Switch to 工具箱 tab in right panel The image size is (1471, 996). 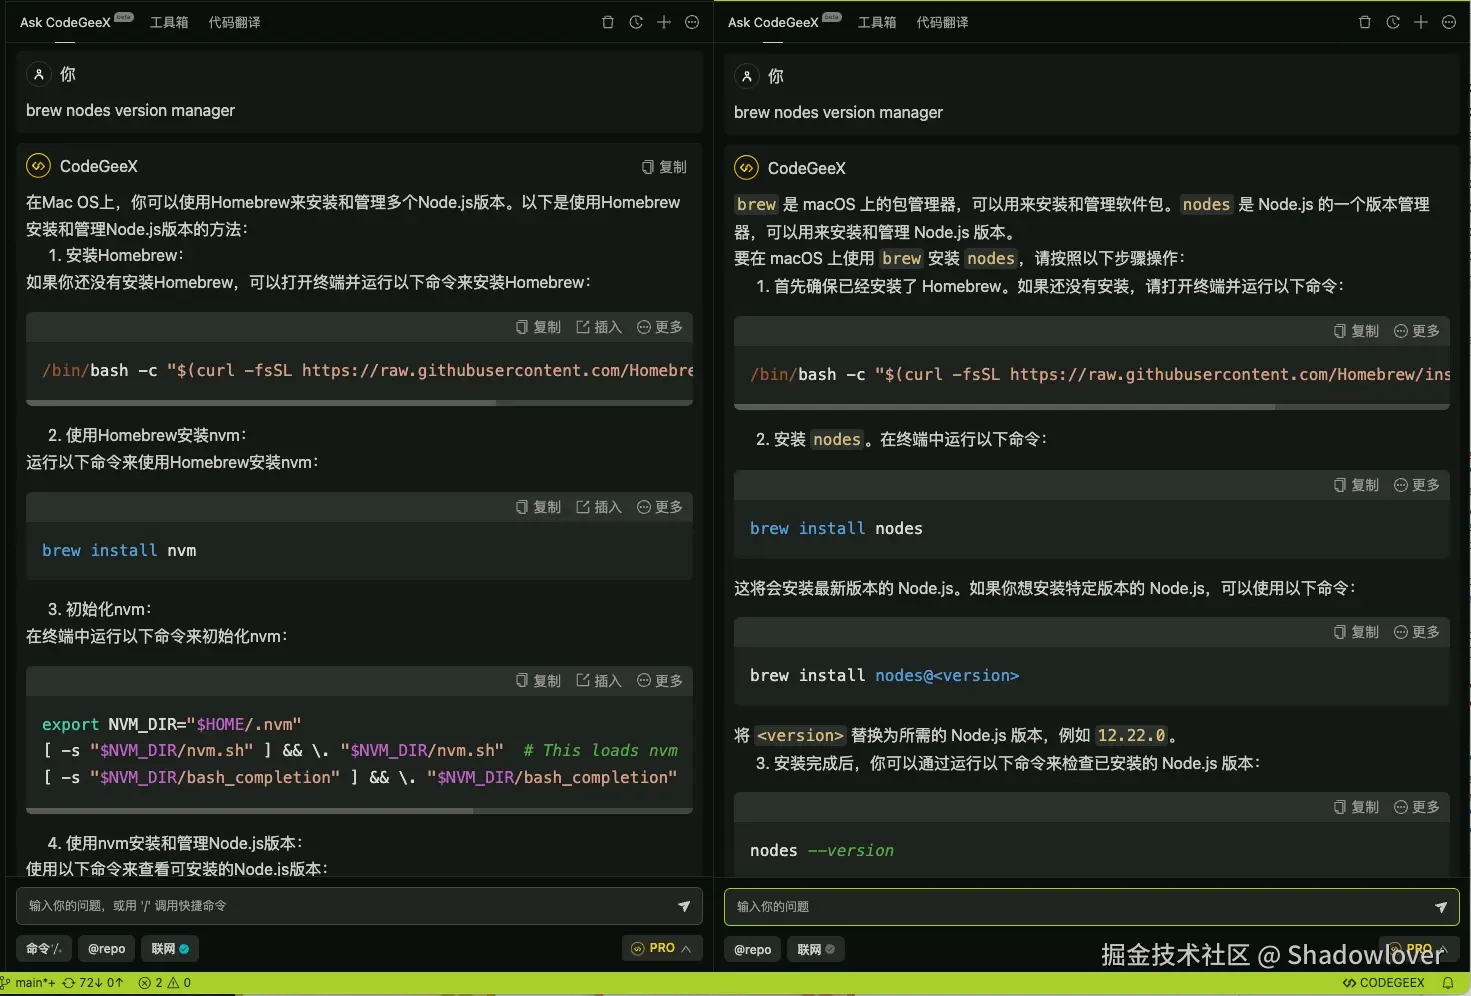click(877, 22)
